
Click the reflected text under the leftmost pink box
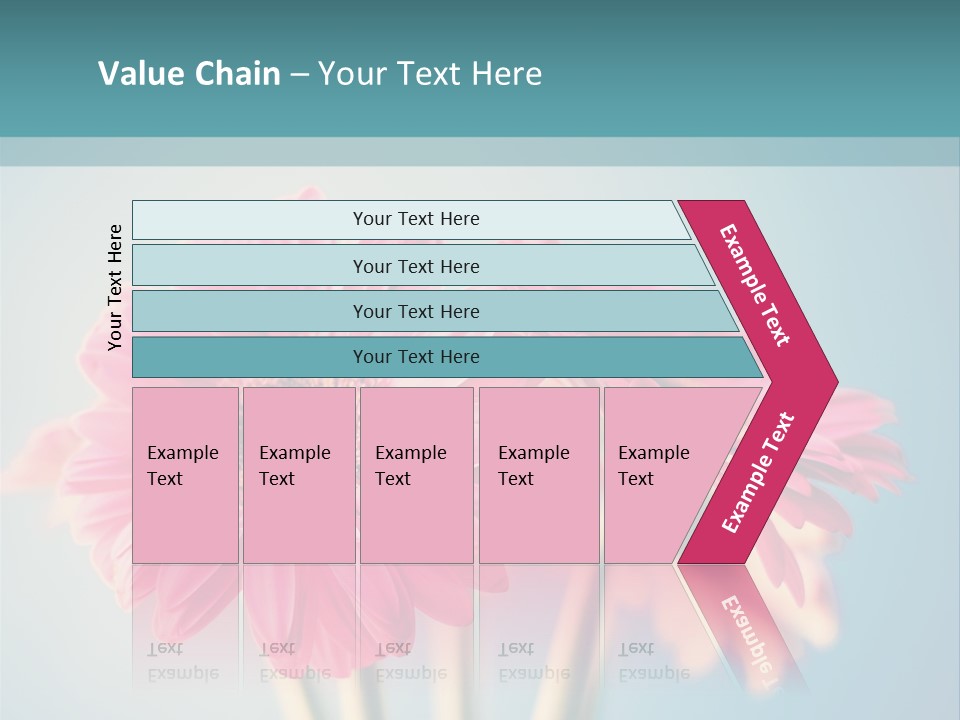(182, 661)
